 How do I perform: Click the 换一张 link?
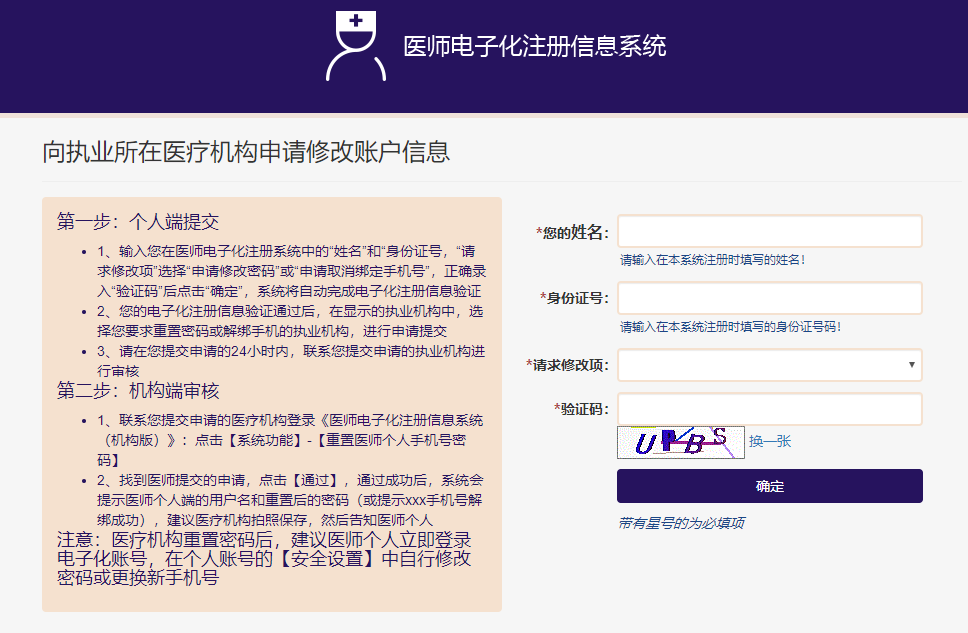pos(770,441)
